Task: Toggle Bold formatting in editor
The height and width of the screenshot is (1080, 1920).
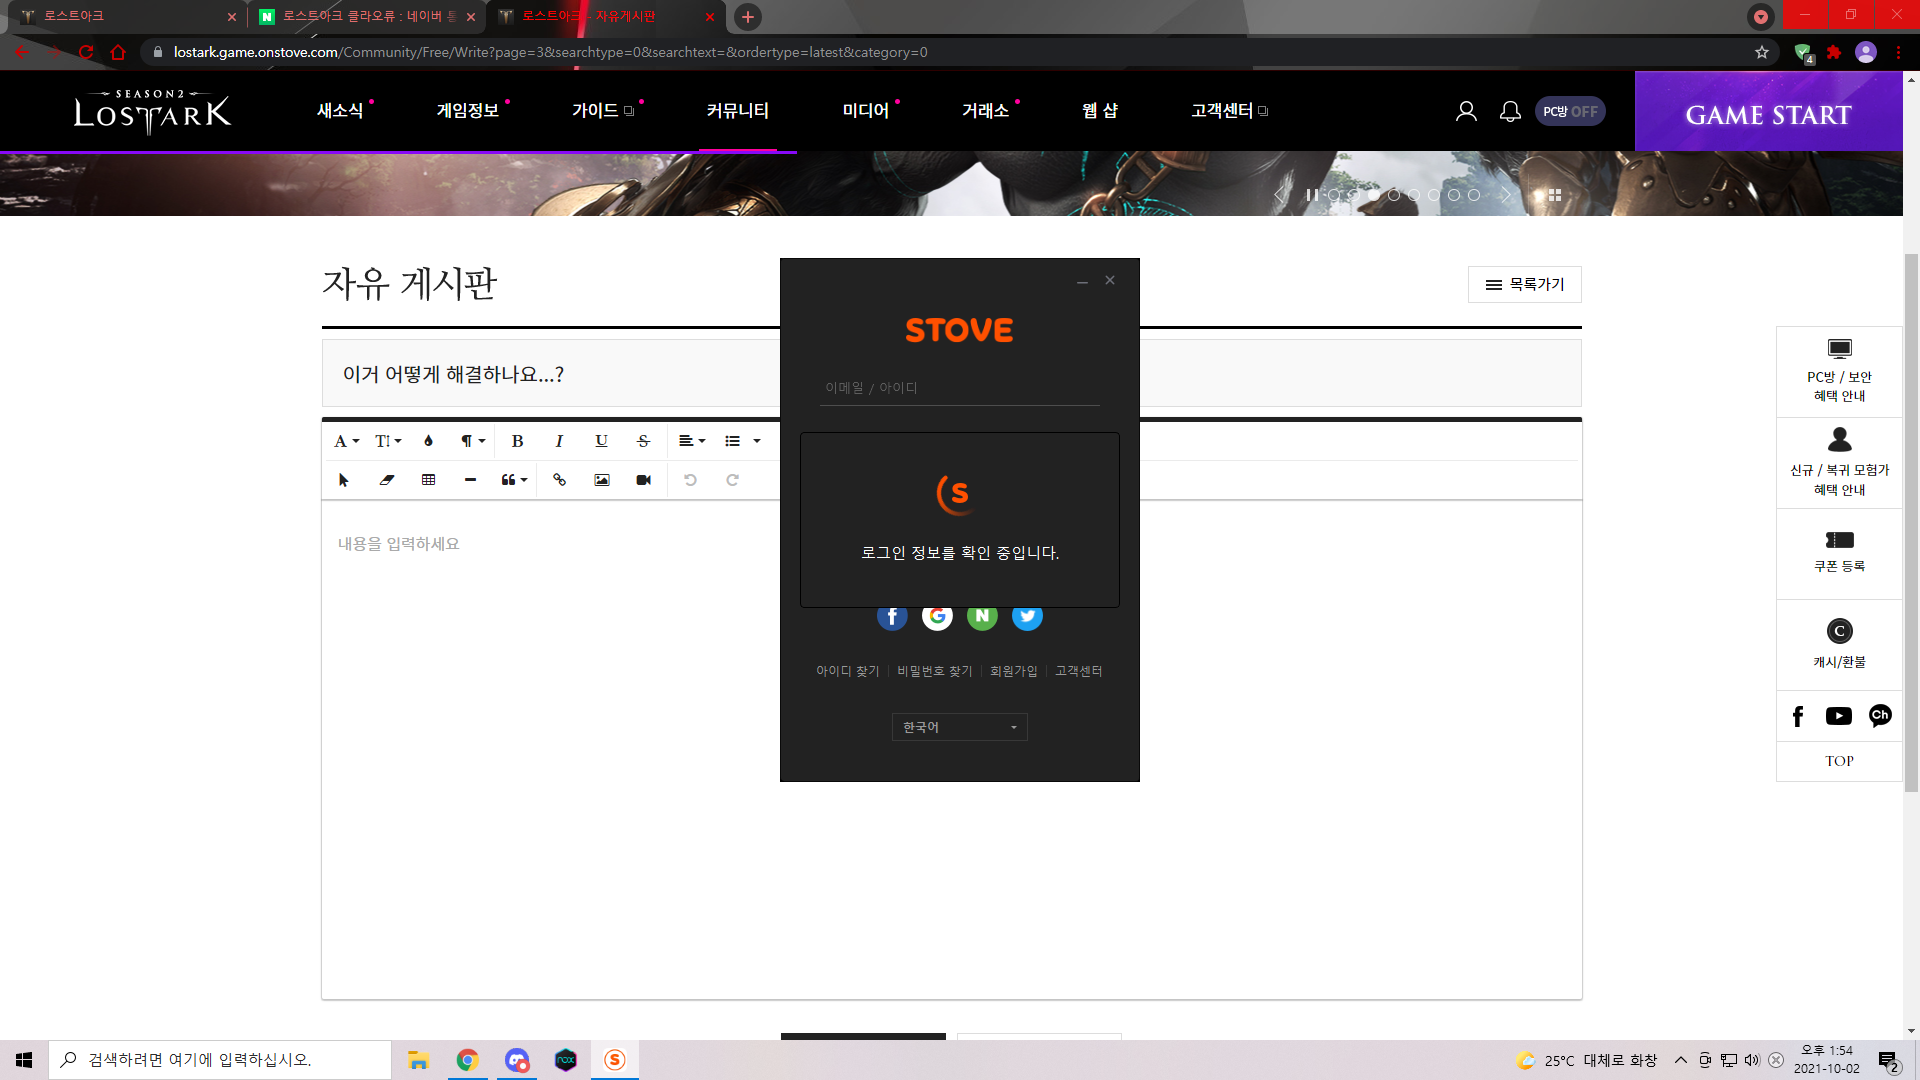Action: coord(517,441)
